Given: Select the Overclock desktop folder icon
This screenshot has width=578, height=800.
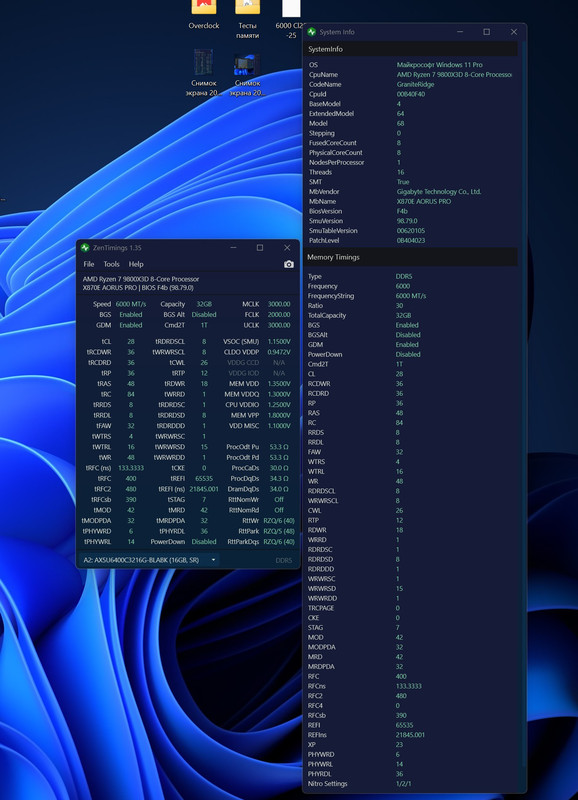Looking at the screenshot, I should tap(204, 15).
